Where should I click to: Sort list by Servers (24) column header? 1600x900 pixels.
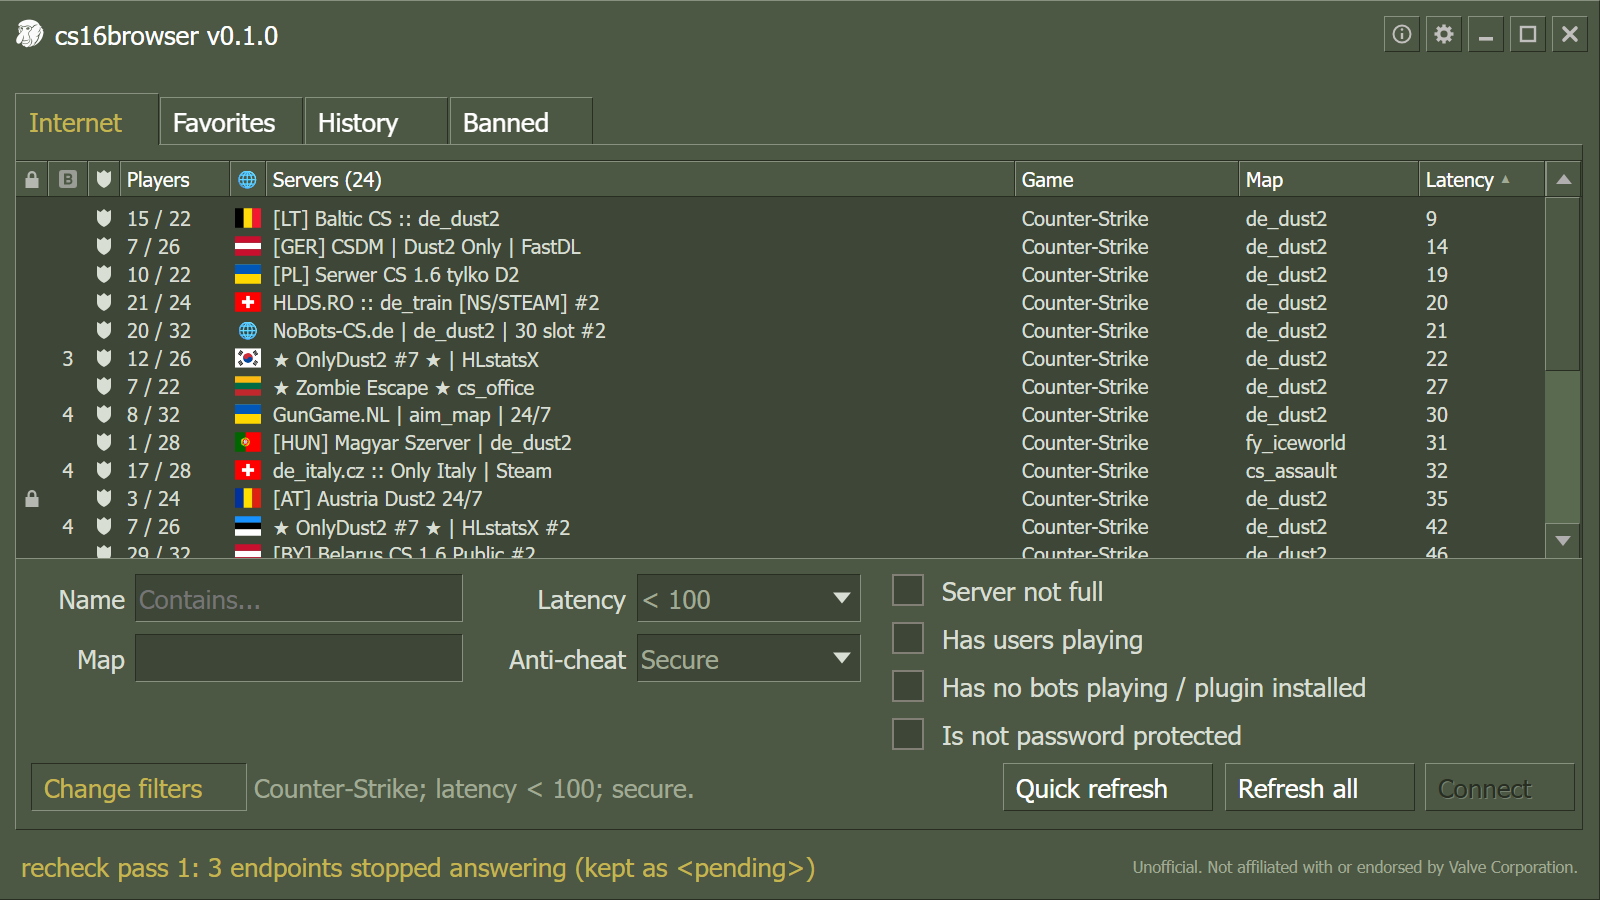tap(640, 180)
